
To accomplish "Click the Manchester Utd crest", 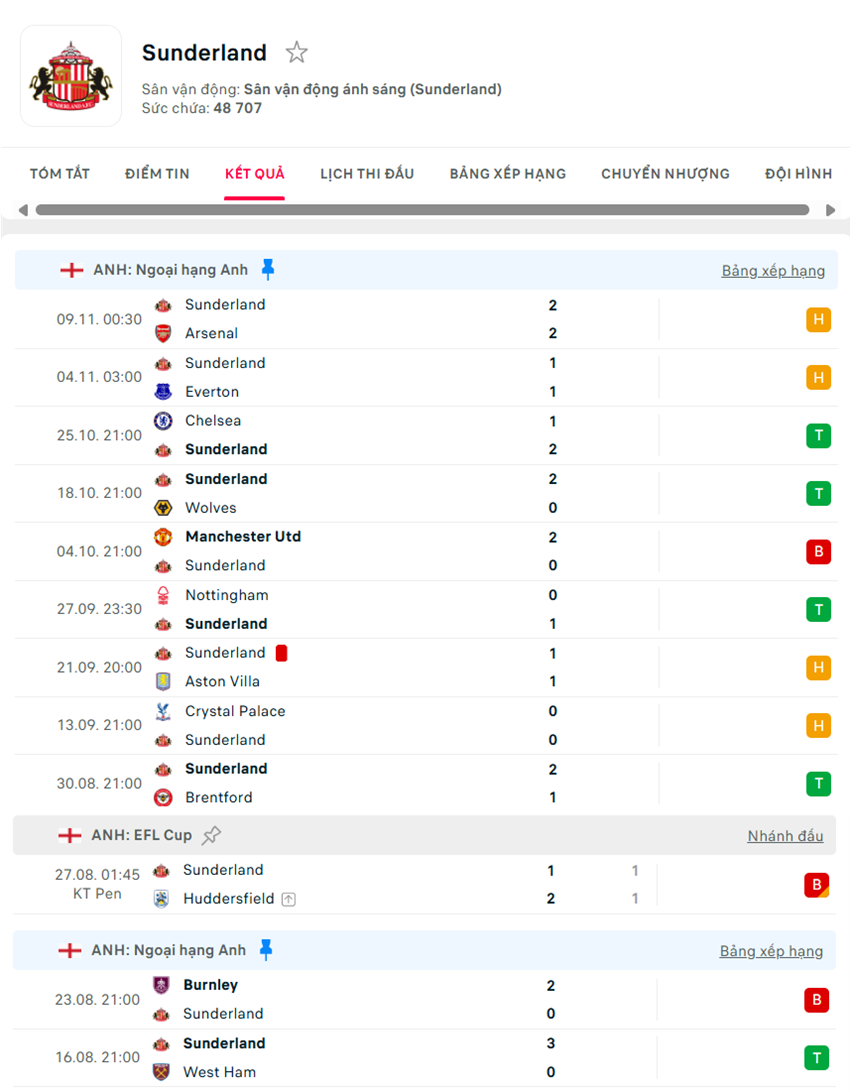I will (x=163, y=537).
